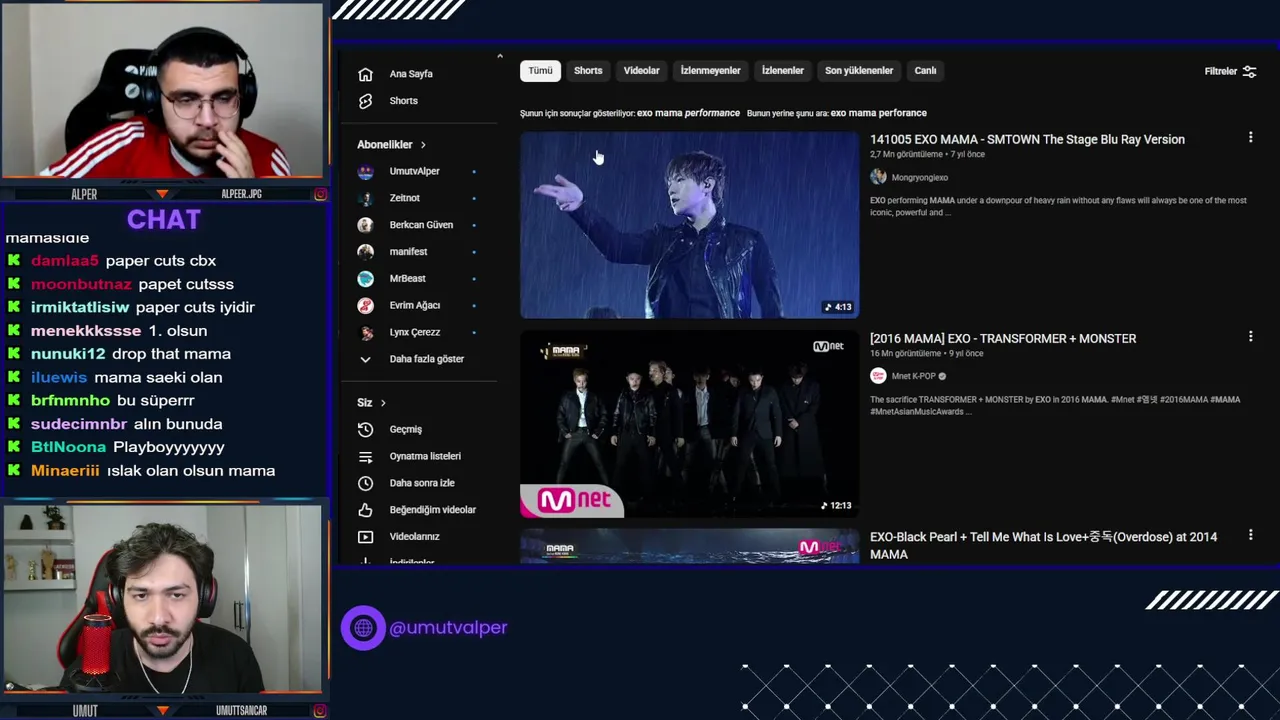Open options menu for TRANSFORMER + MONSTER video

[x=1250, y=337]
